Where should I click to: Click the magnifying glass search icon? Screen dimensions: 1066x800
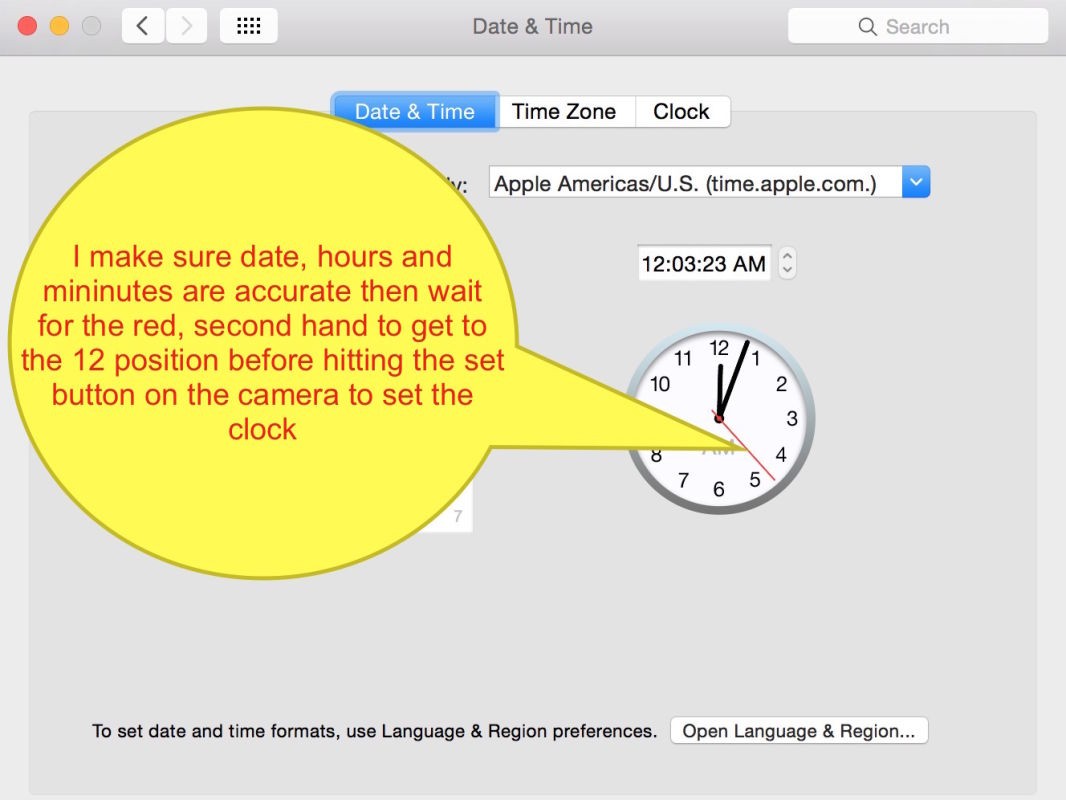click(867, 27)
